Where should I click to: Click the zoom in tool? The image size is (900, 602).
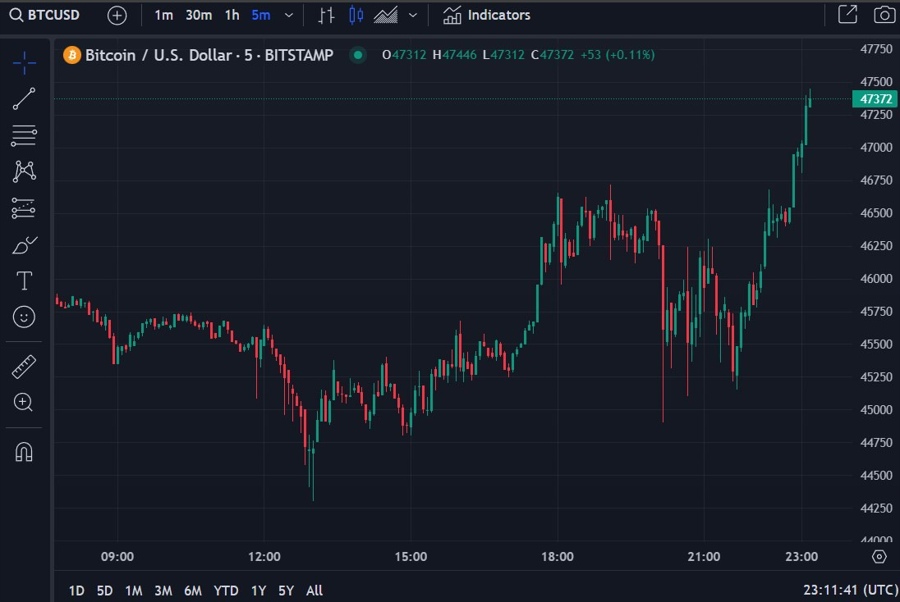pos(24,402)
